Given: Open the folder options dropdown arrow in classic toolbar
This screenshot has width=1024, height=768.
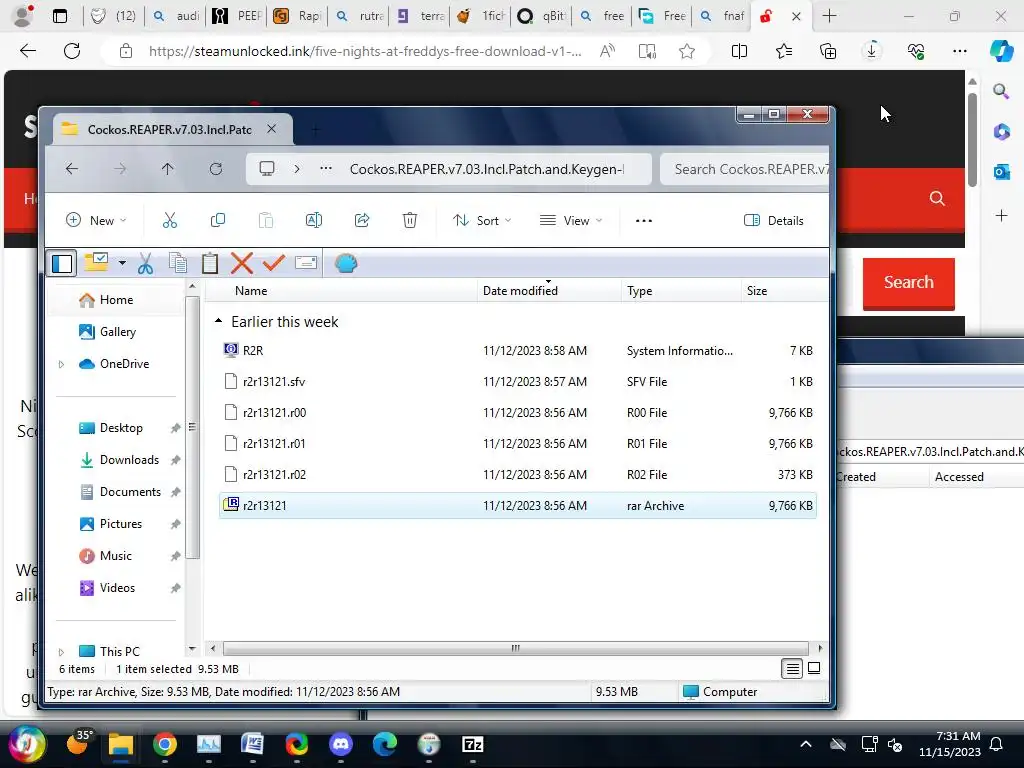Looking at the screenshot, I should click(122, 263).
